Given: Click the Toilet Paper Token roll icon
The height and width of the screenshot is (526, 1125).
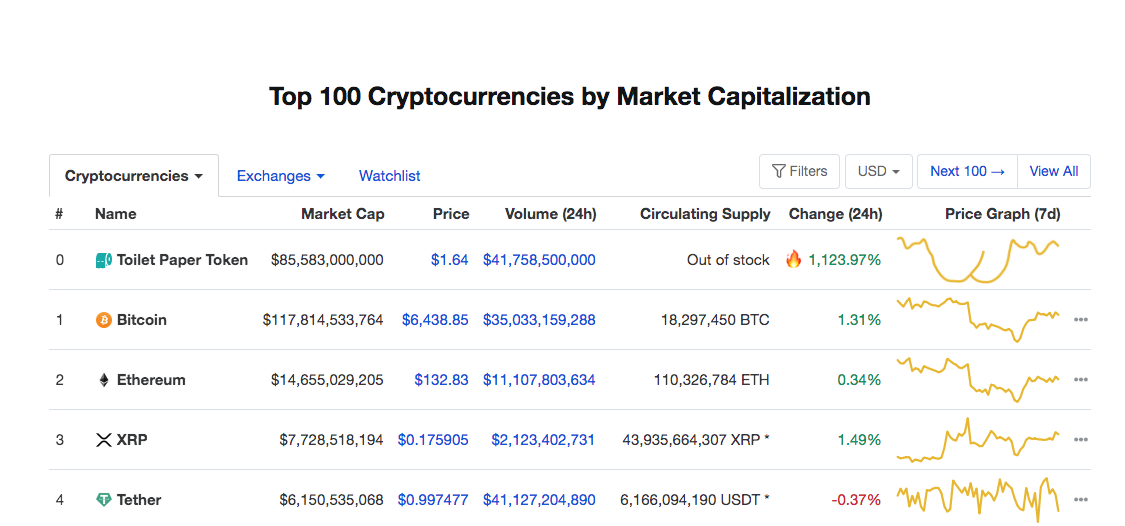Looking at the screenshot, I should click(x=103, y=260).
